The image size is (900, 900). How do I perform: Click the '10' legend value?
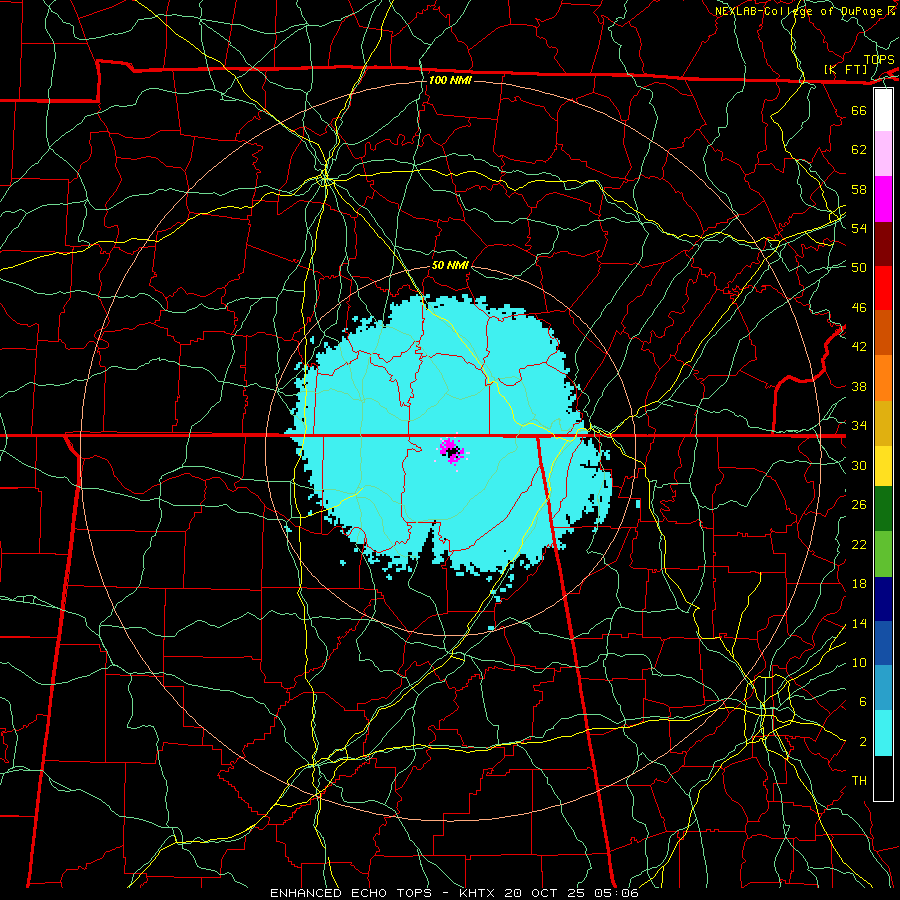(859, 663)
